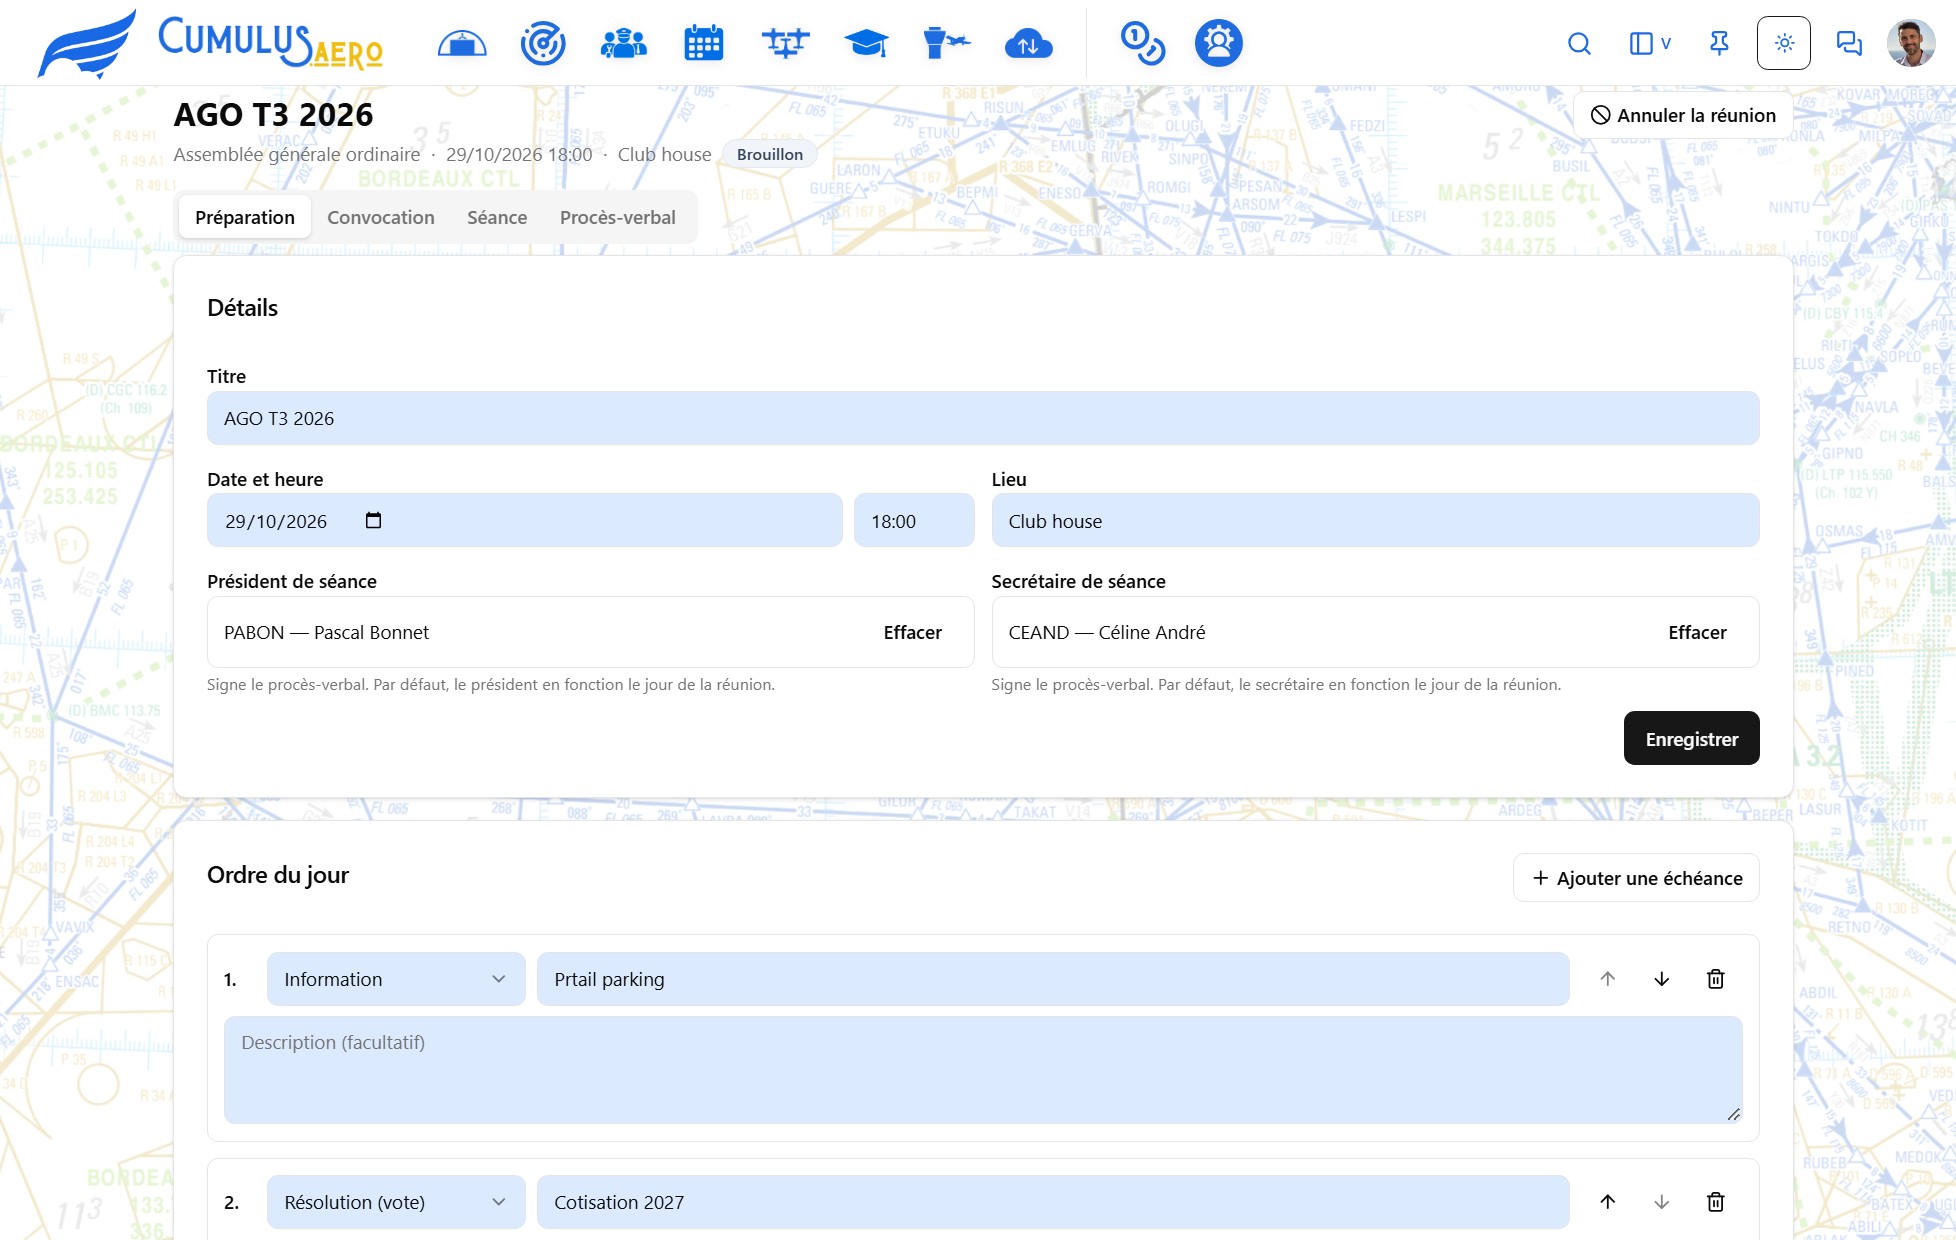Open the layout panel dropdown
1956x1240 pixels.
tap(1650, 43)
